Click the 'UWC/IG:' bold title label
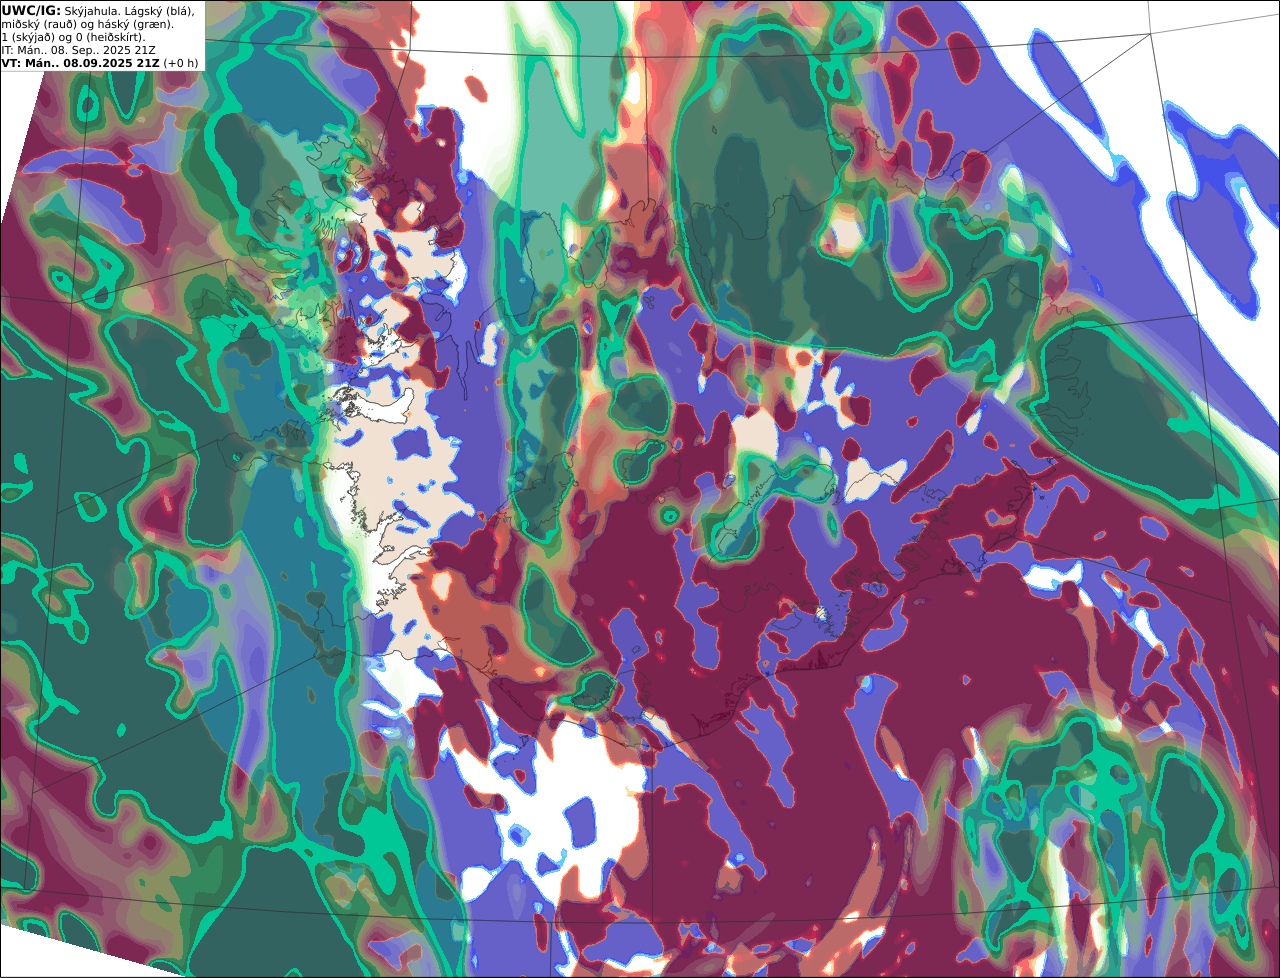Viewport: 1280px width, 978px height. pos(31,10)
